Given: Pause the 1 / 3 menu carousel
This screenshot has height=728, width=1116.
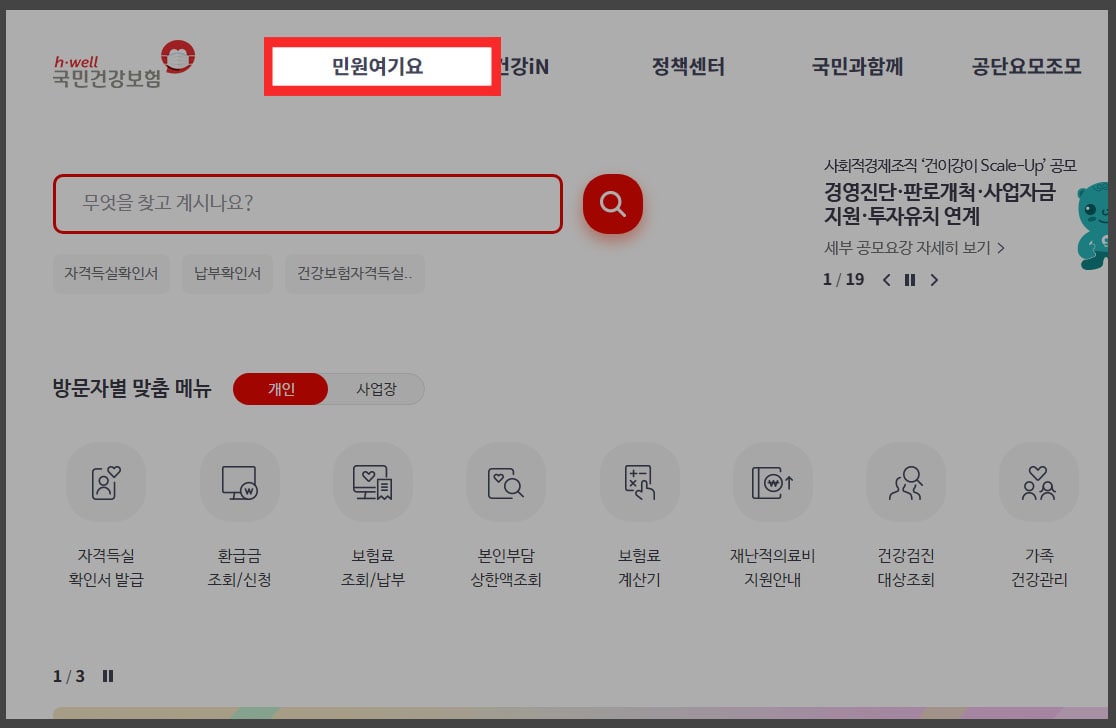Looking at the screenshot, I should pyautogui.click(x=107, y=675).
